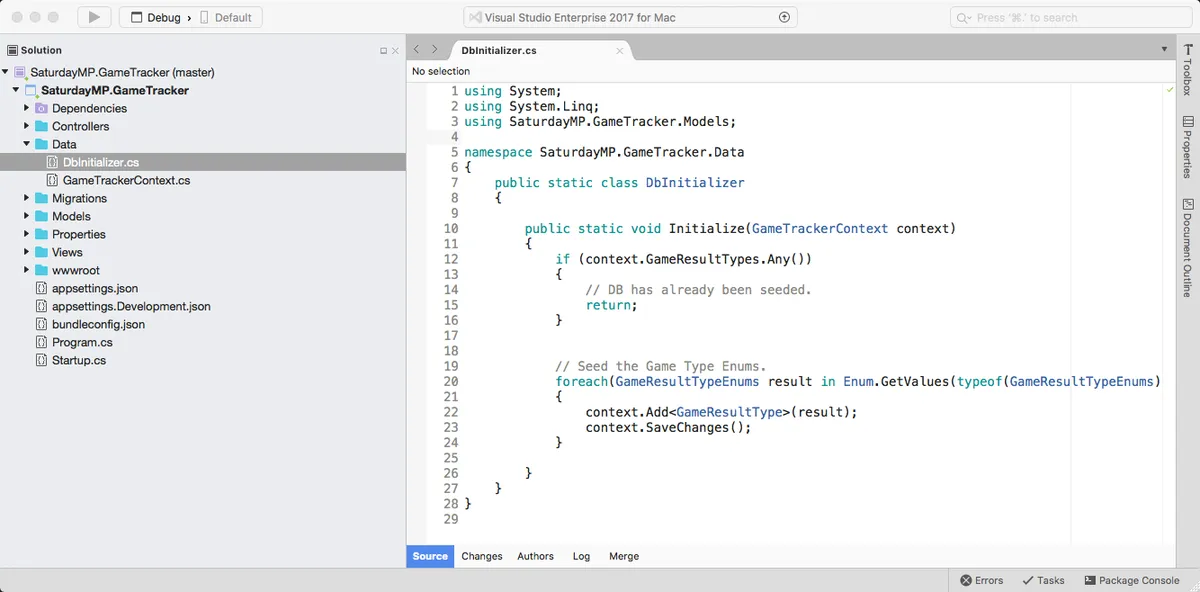Switch to the Changes tab
The height and width of the screenshot is (592, 1200).
[482, 556]
